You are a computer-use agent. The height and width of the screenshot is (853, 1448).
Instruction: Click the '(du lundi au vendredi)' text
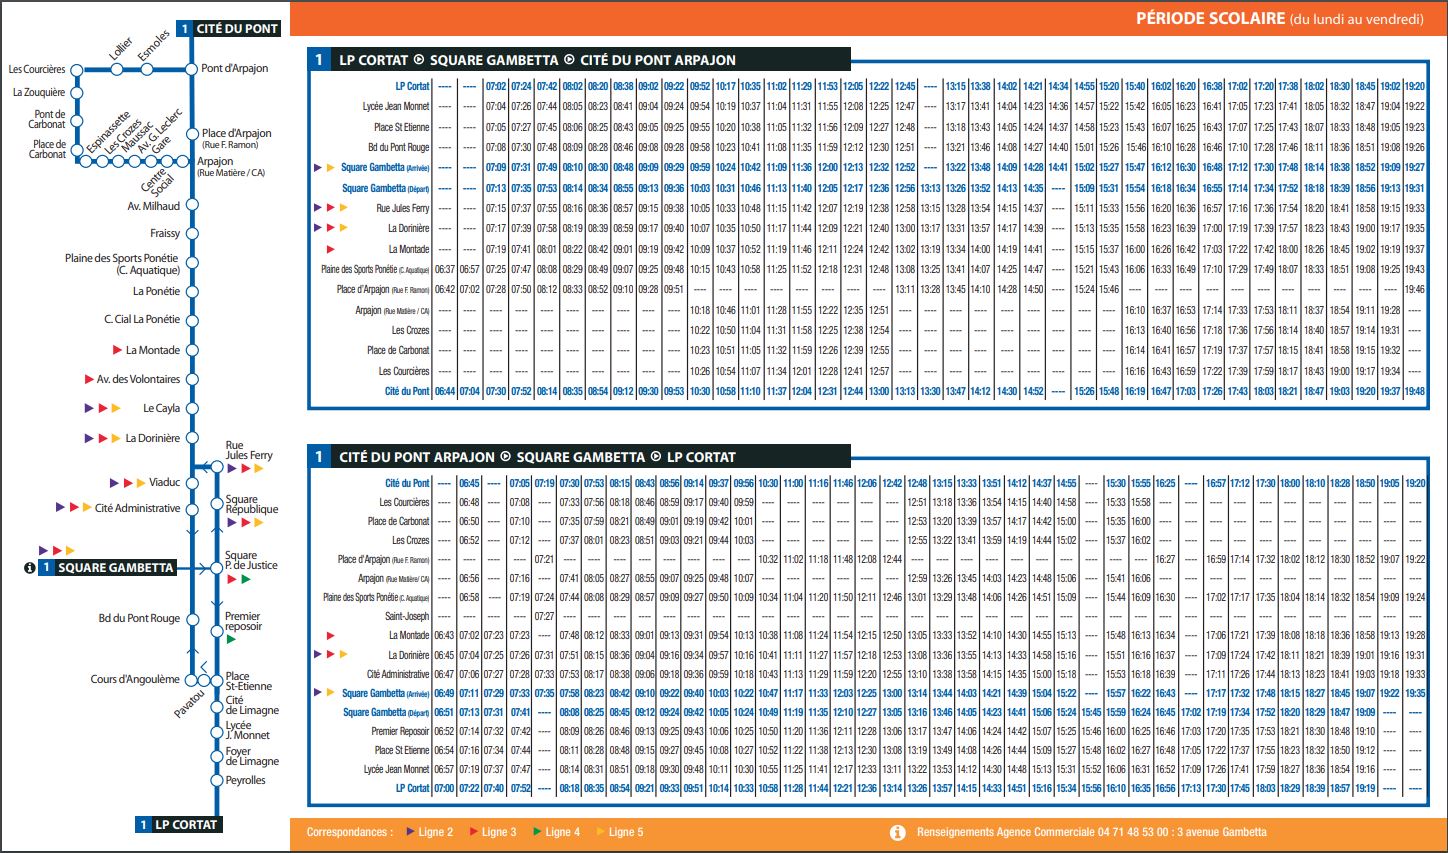click(1357, 19)
